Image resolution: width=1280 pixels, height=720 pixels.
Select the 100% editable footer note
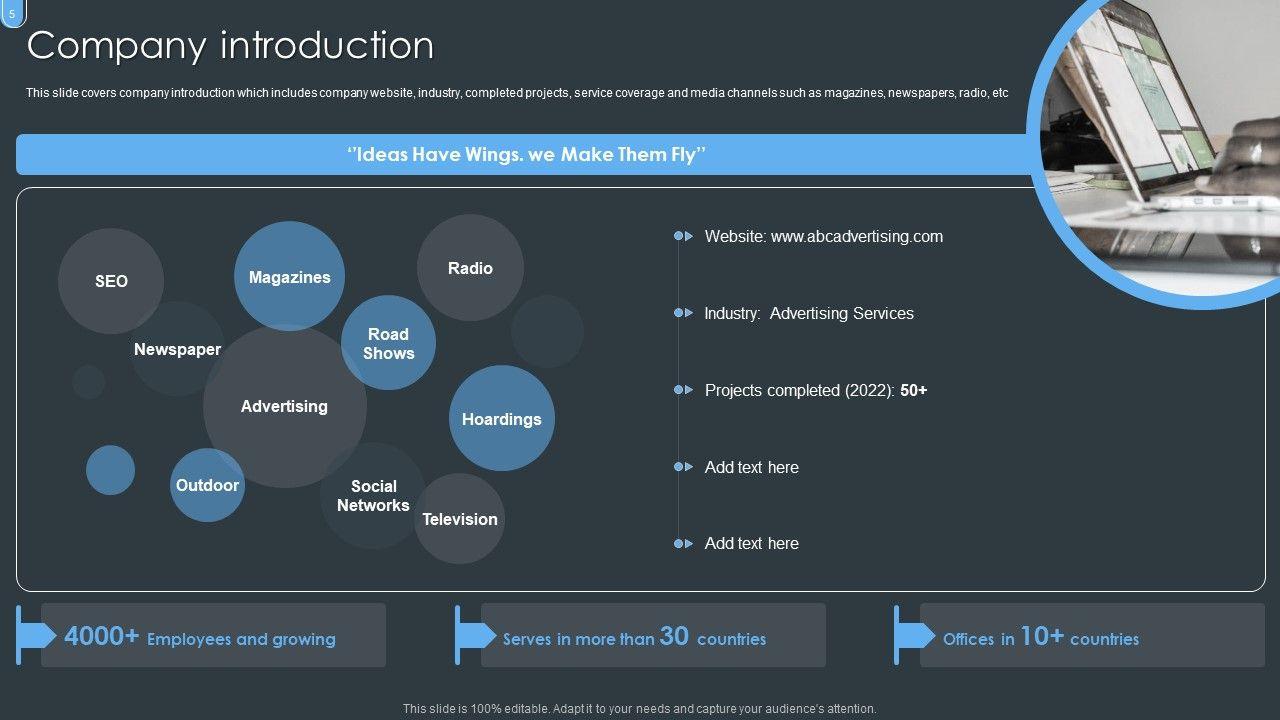(640, 708)
